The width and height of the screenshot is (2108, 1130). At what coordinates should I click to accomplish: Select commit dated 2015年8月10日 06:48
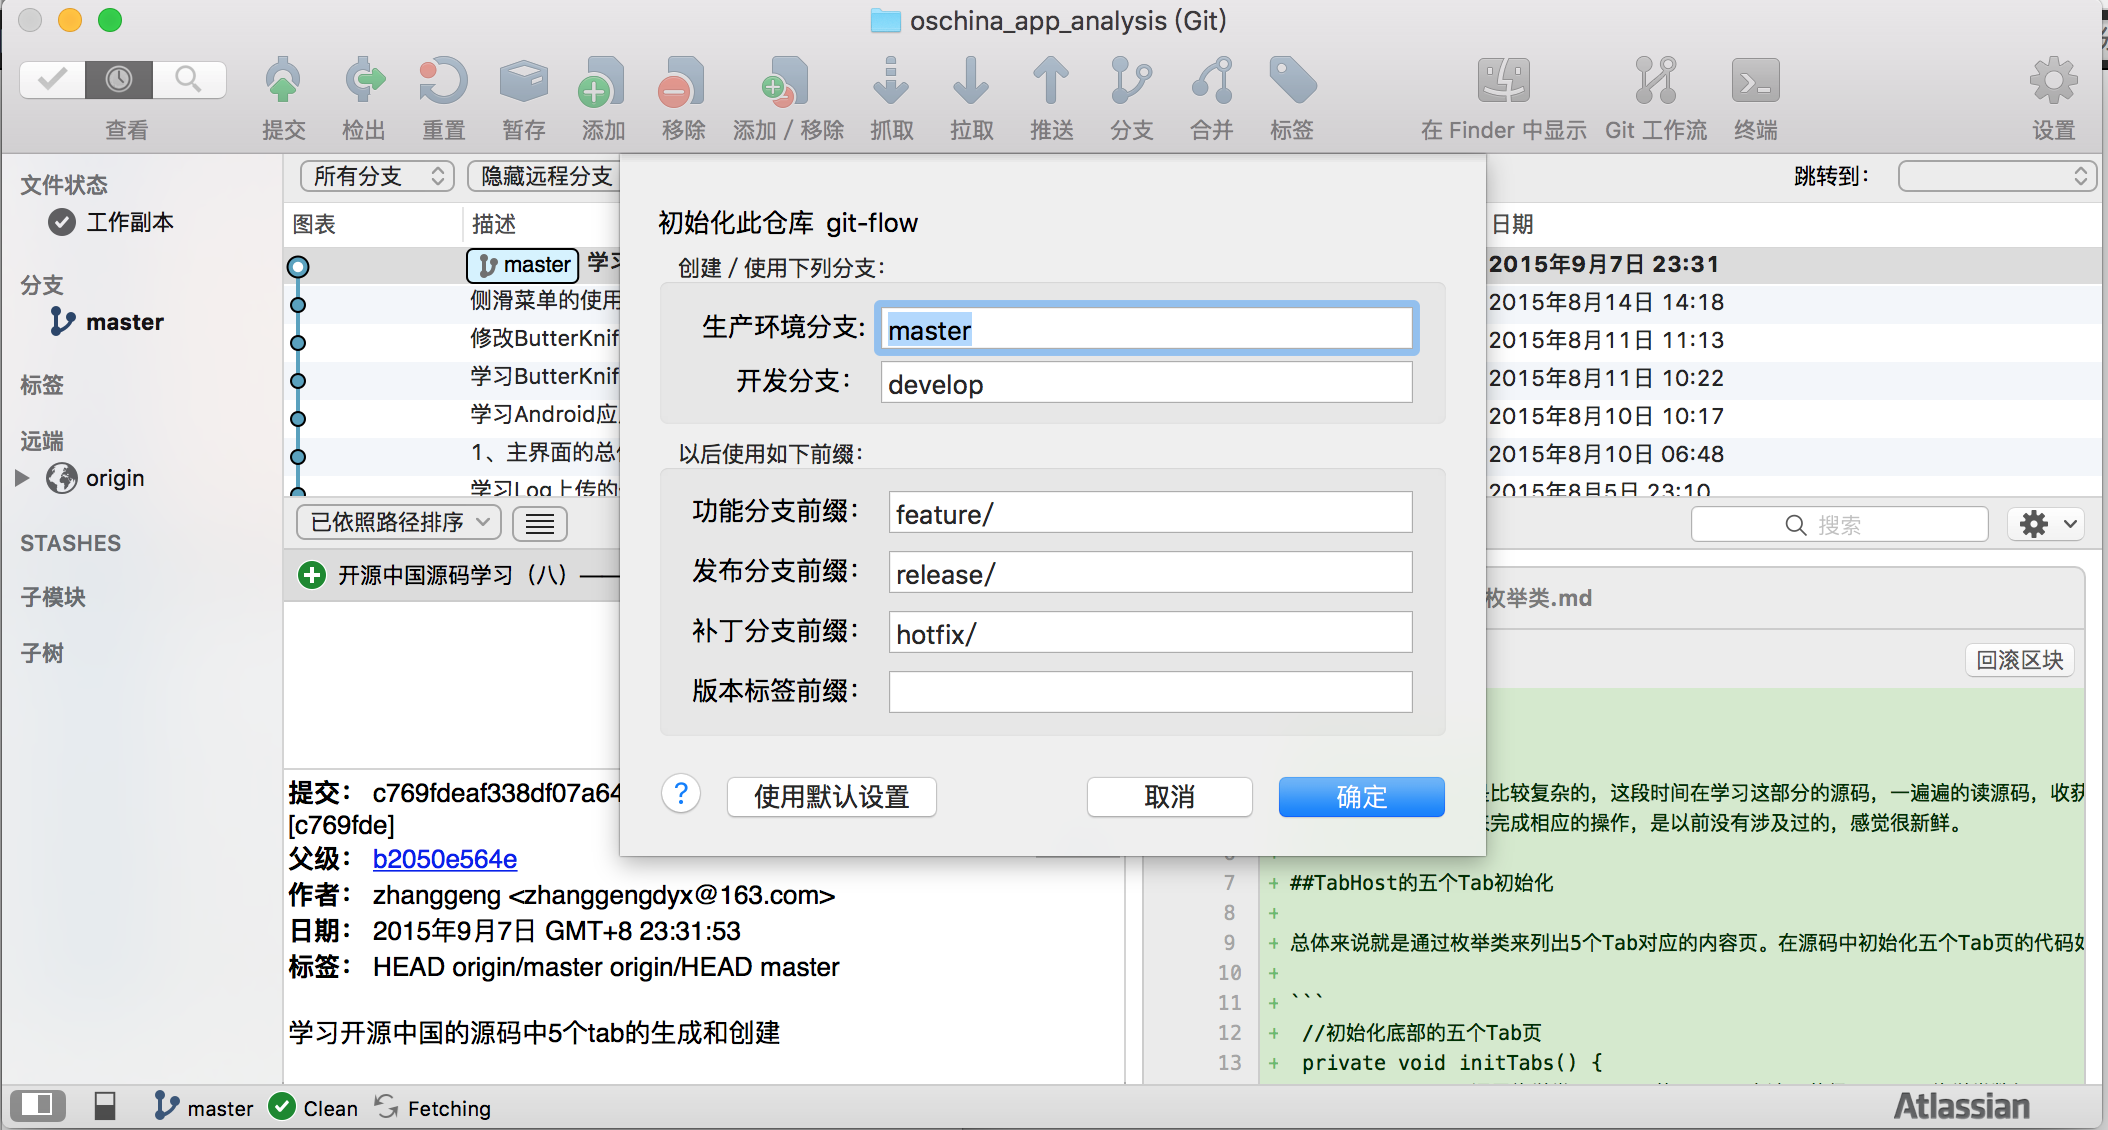click(x=1606, y=454)
